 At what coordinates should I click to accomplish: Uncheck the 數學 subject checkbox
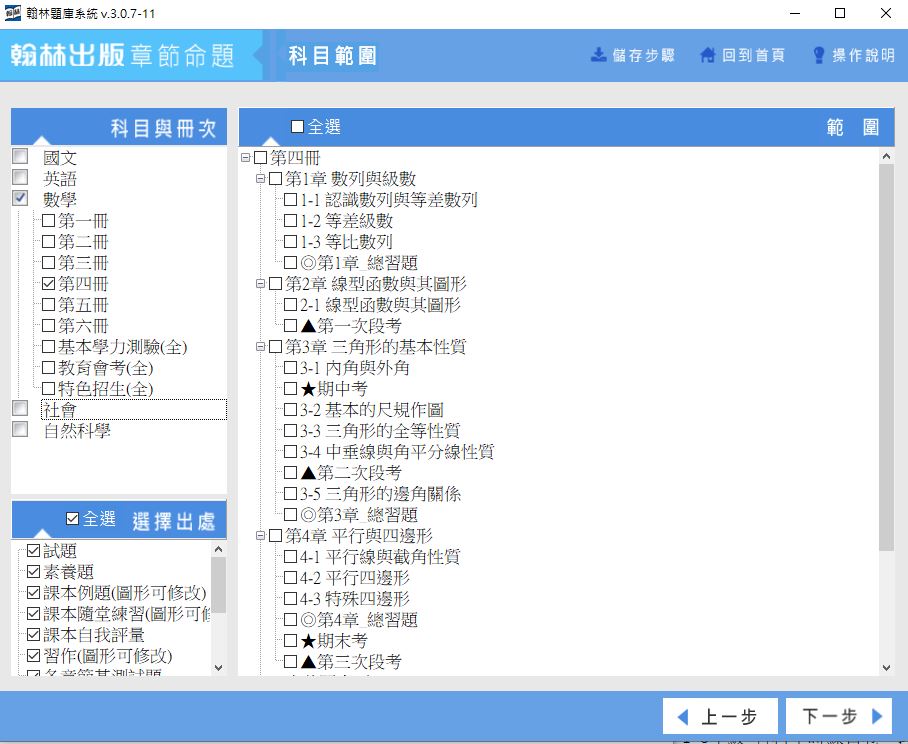pos(20,198)
